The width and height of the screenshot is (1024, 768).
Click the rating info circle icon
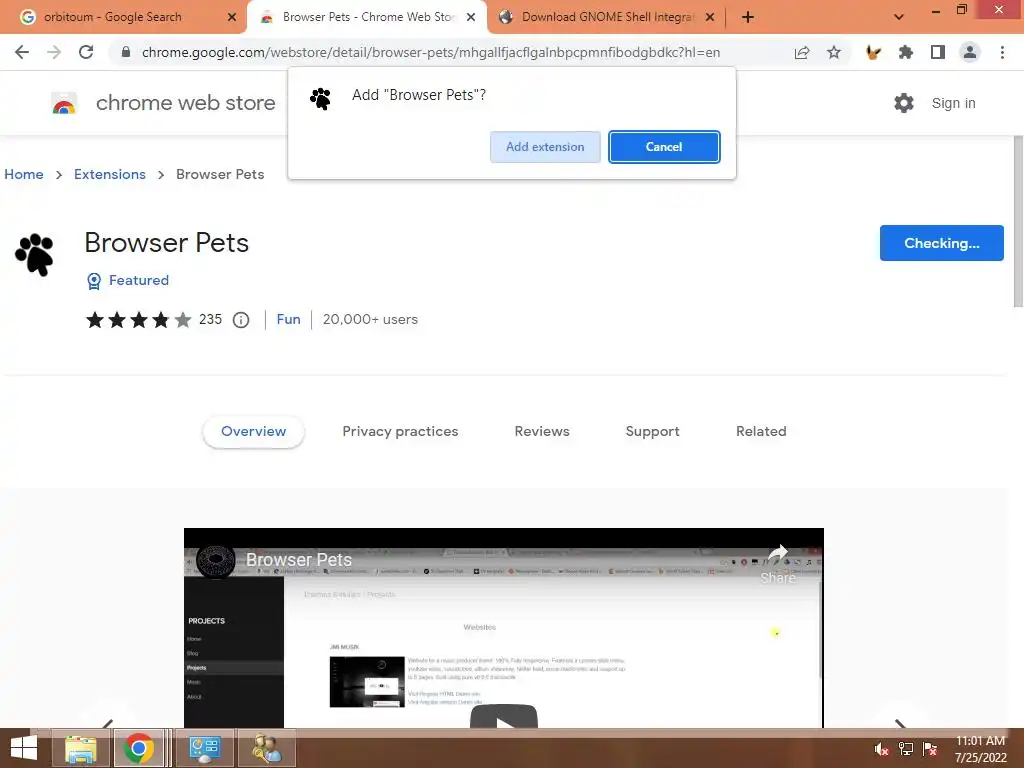pos(241,320)
